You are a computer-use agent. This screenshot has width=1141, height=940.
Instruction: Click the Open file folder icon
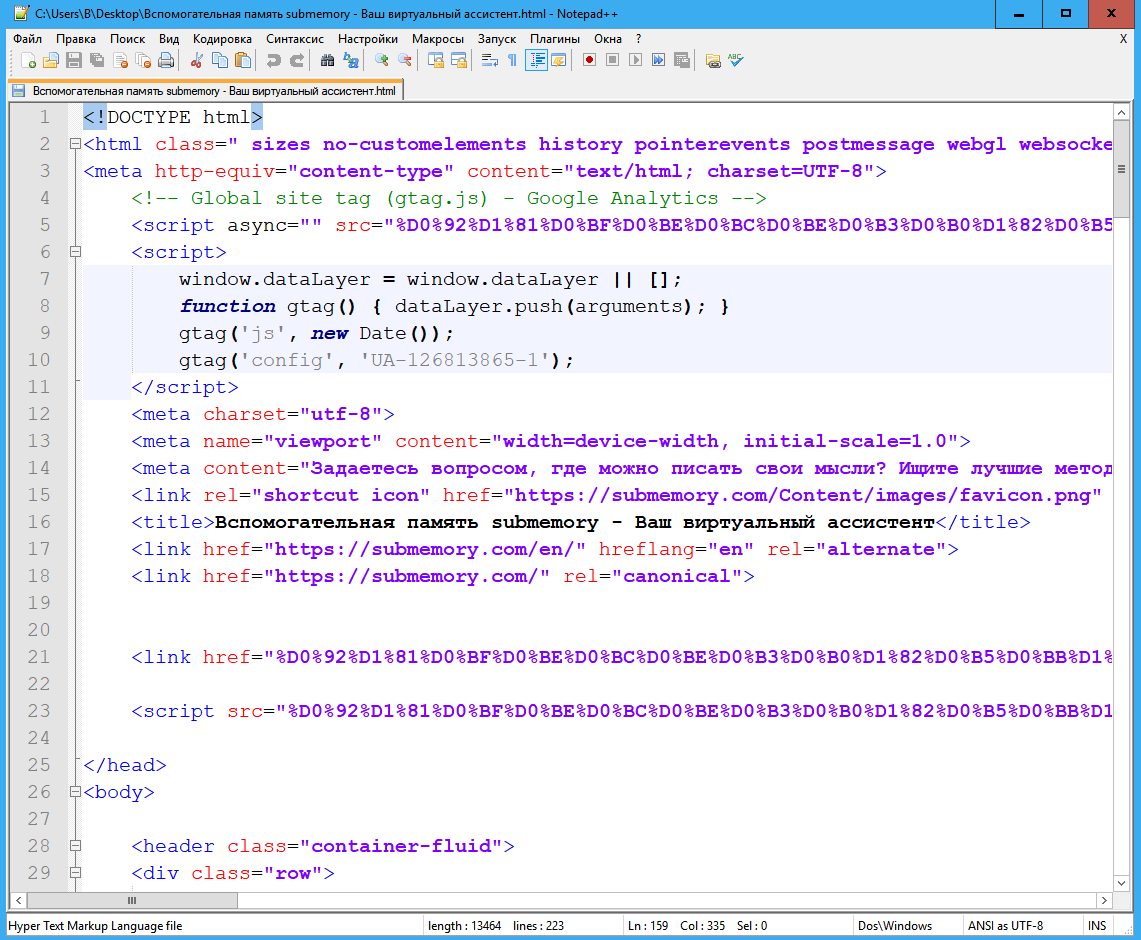[51, 61]
